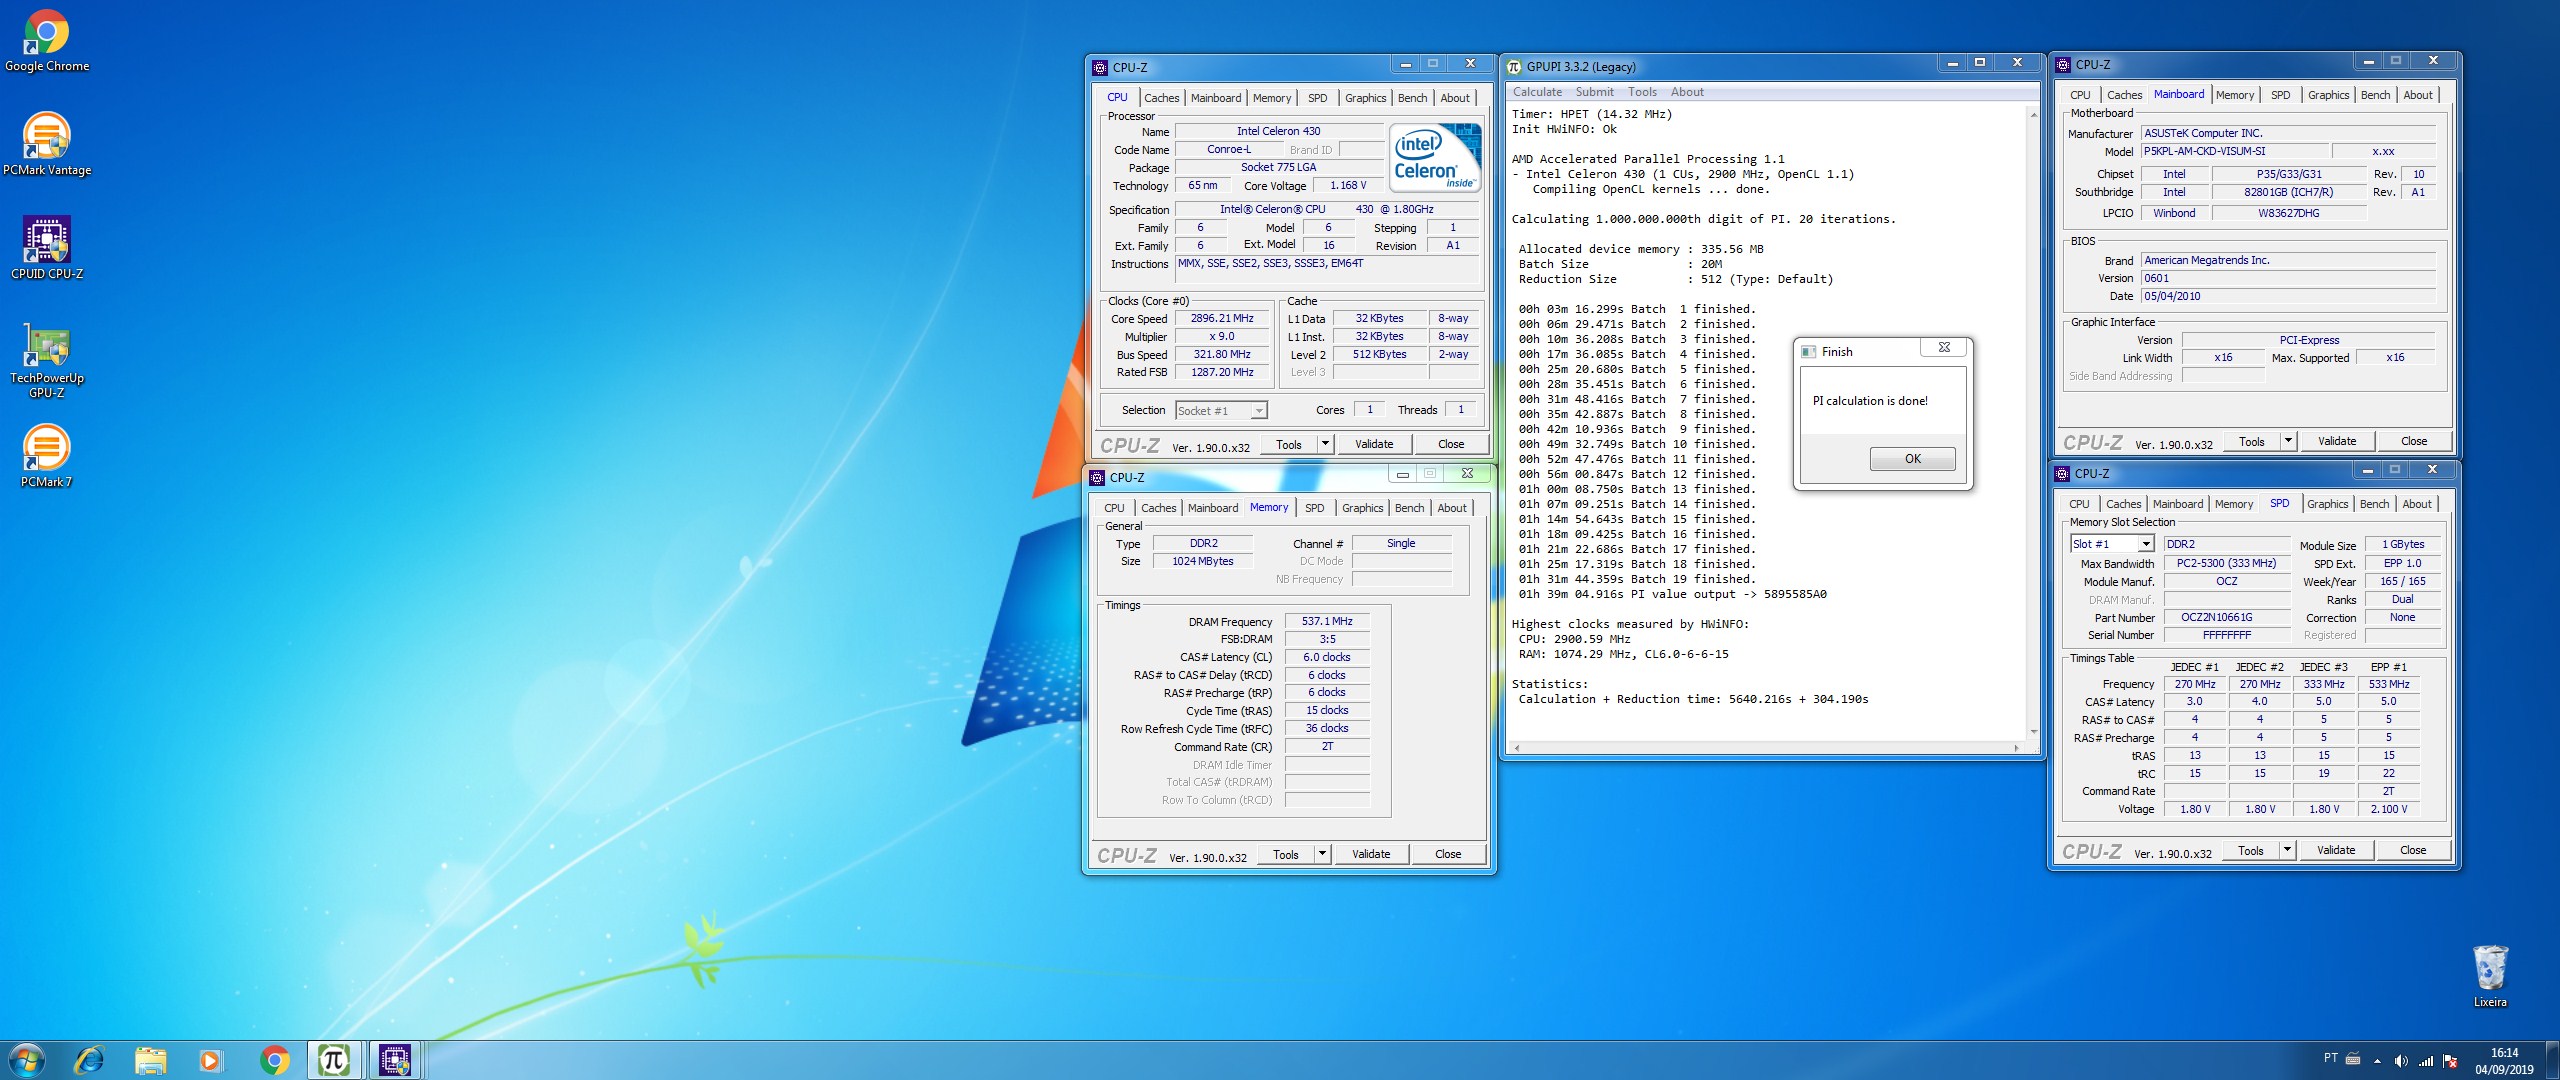2560x1080 pixels.
Task: Click GPUPI vertical scrollbar up arrow
Action: (x=2033, y=114)
